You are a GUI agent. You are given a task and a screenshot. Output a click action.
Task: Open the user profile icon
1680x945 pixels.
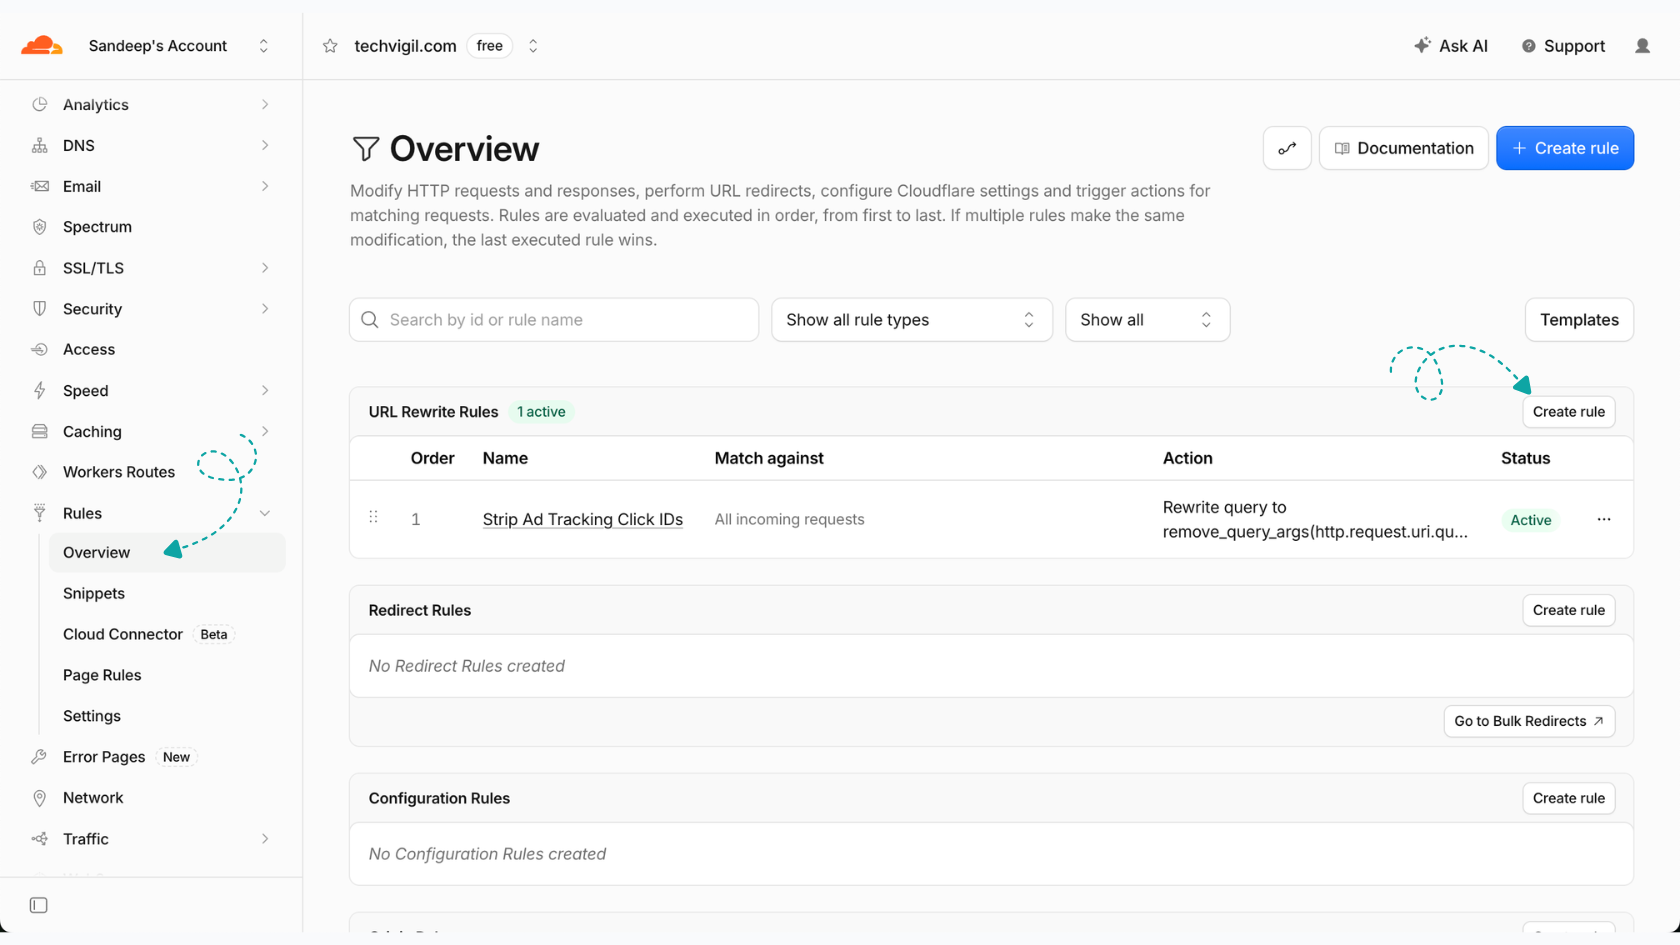(1642, 46)
